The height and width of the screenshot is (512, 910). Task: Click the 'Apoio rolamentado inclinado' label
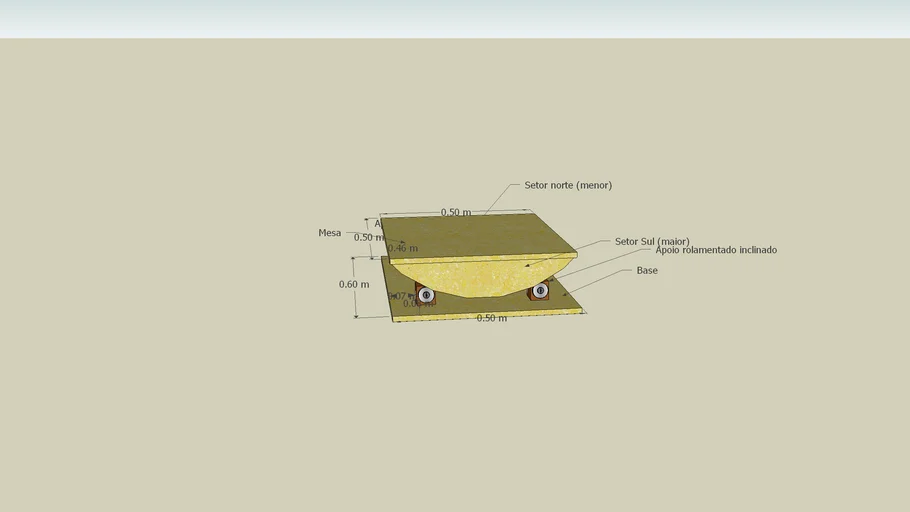pyautogui.click(x=715, y=250)
